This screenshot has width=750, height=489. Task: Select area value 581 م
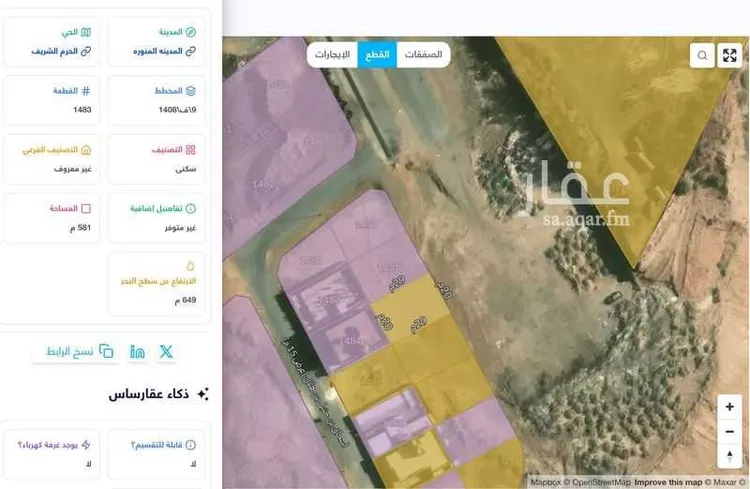pyautogui.click(x=80, y=228)
